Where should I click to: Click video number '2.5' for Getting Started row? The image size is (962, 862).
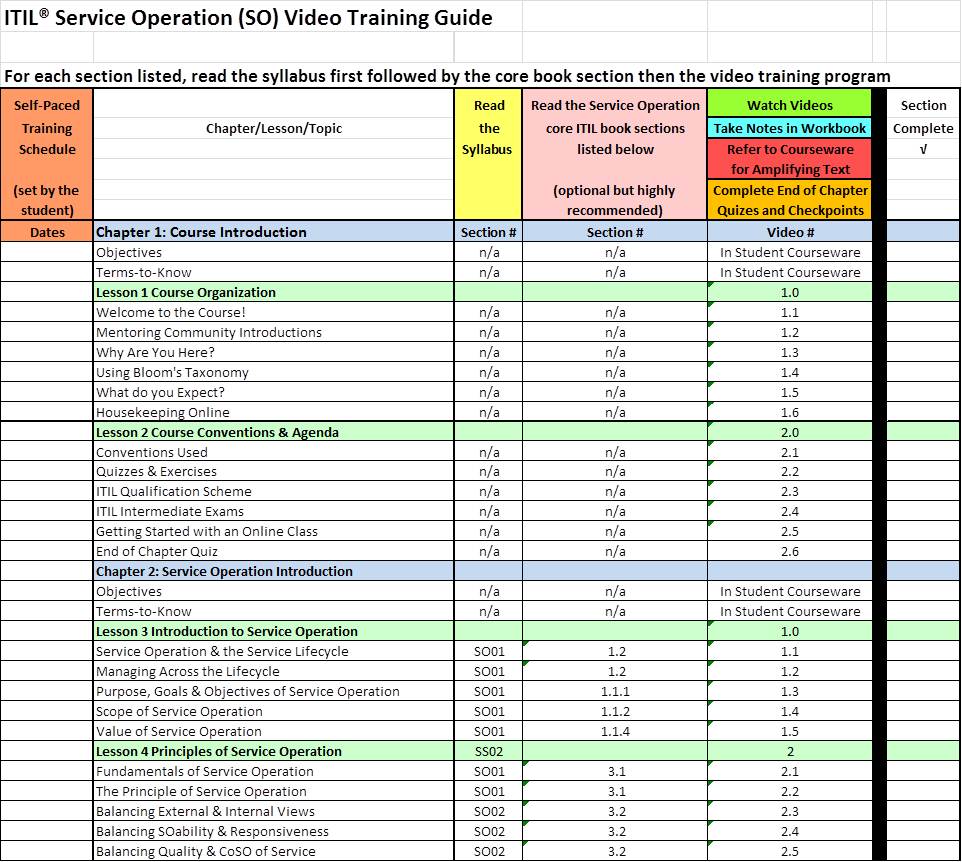(x=789, y=531)
